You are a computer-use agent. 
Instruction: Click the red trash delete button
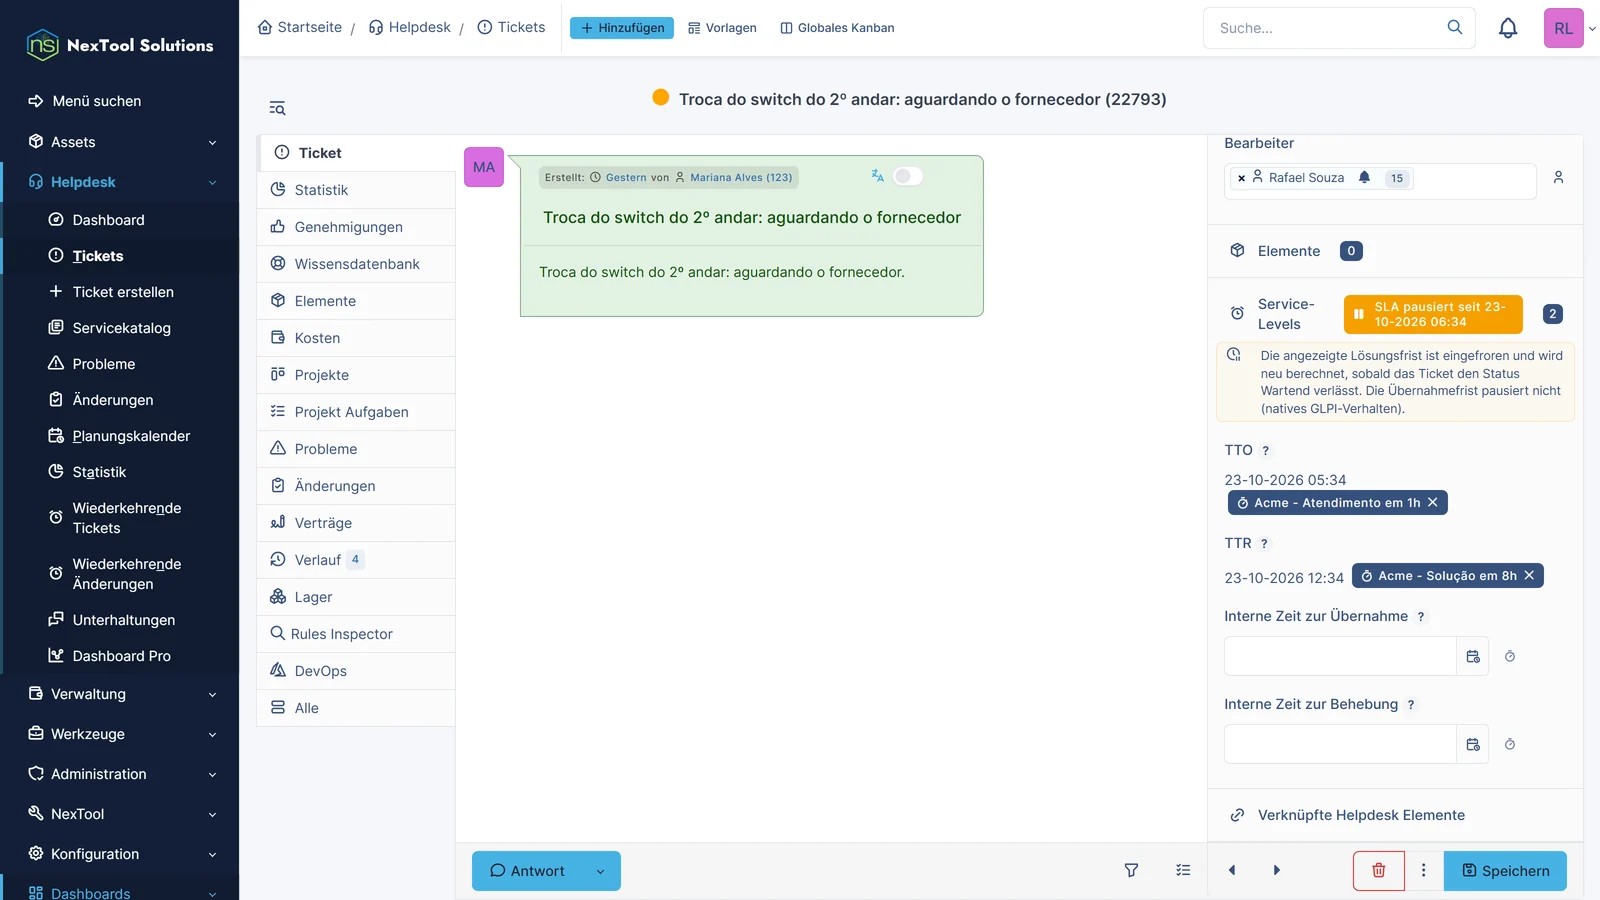click(x=1379, y=871)
